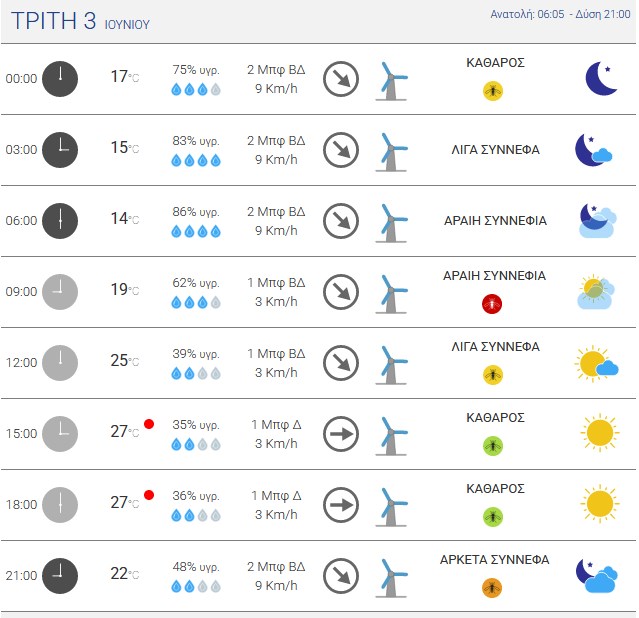Click the green mosquito icon at 15:00
The height and width of the screenshot is (618, 639).
493,446
